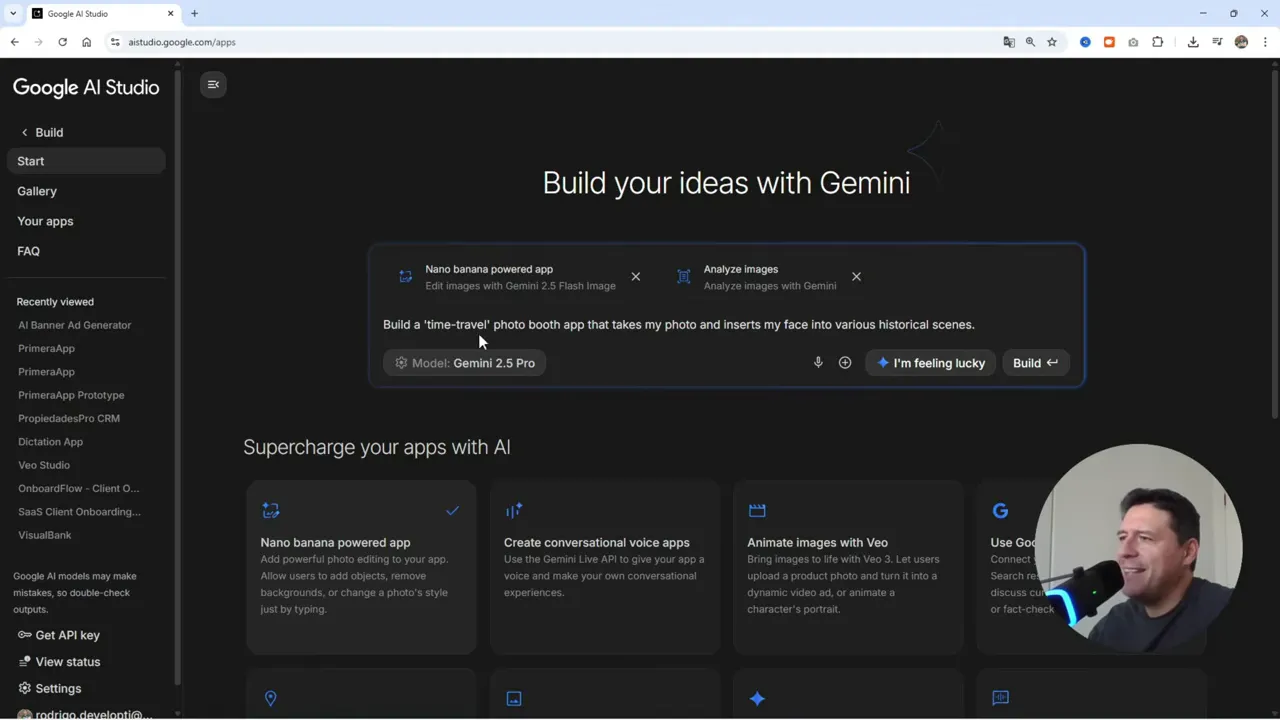Click the Analyze images chip icon
The width and height of the screenshot is (1280, 720).
point(683,276)
